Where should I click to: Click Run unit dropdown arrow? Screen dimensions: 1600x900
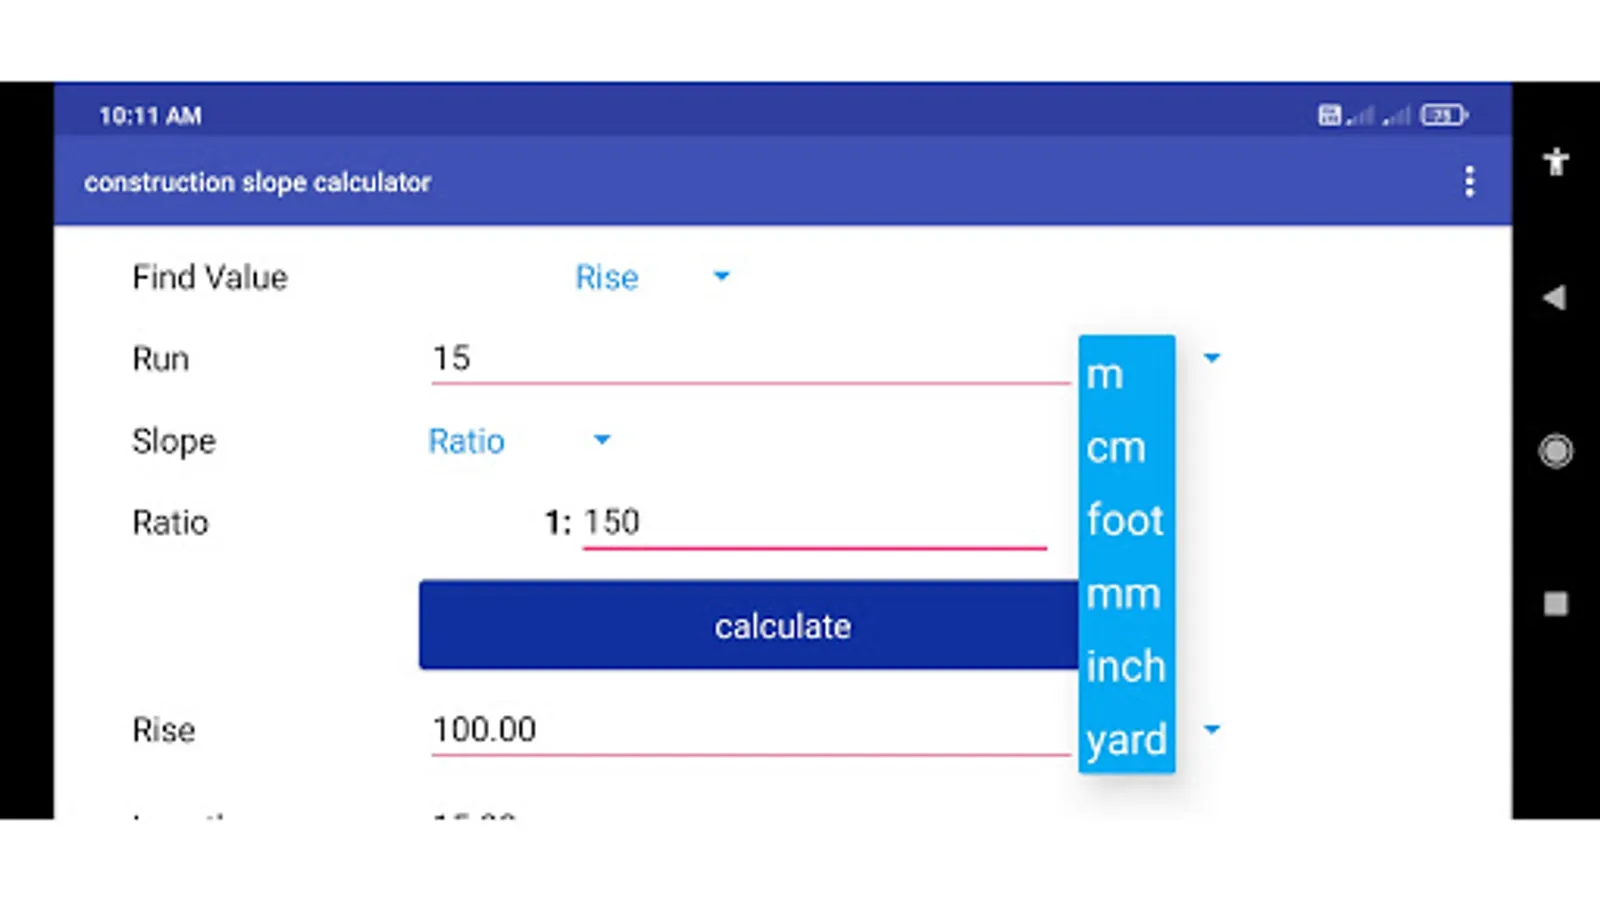pyautogui.click(x=1212, y=358)
